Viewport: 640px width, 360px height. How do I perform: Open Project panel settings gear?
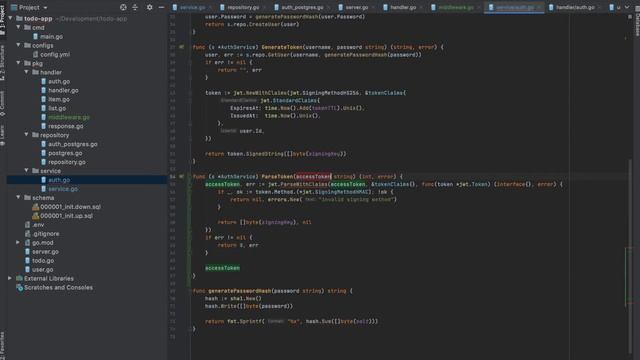(149, 7)
